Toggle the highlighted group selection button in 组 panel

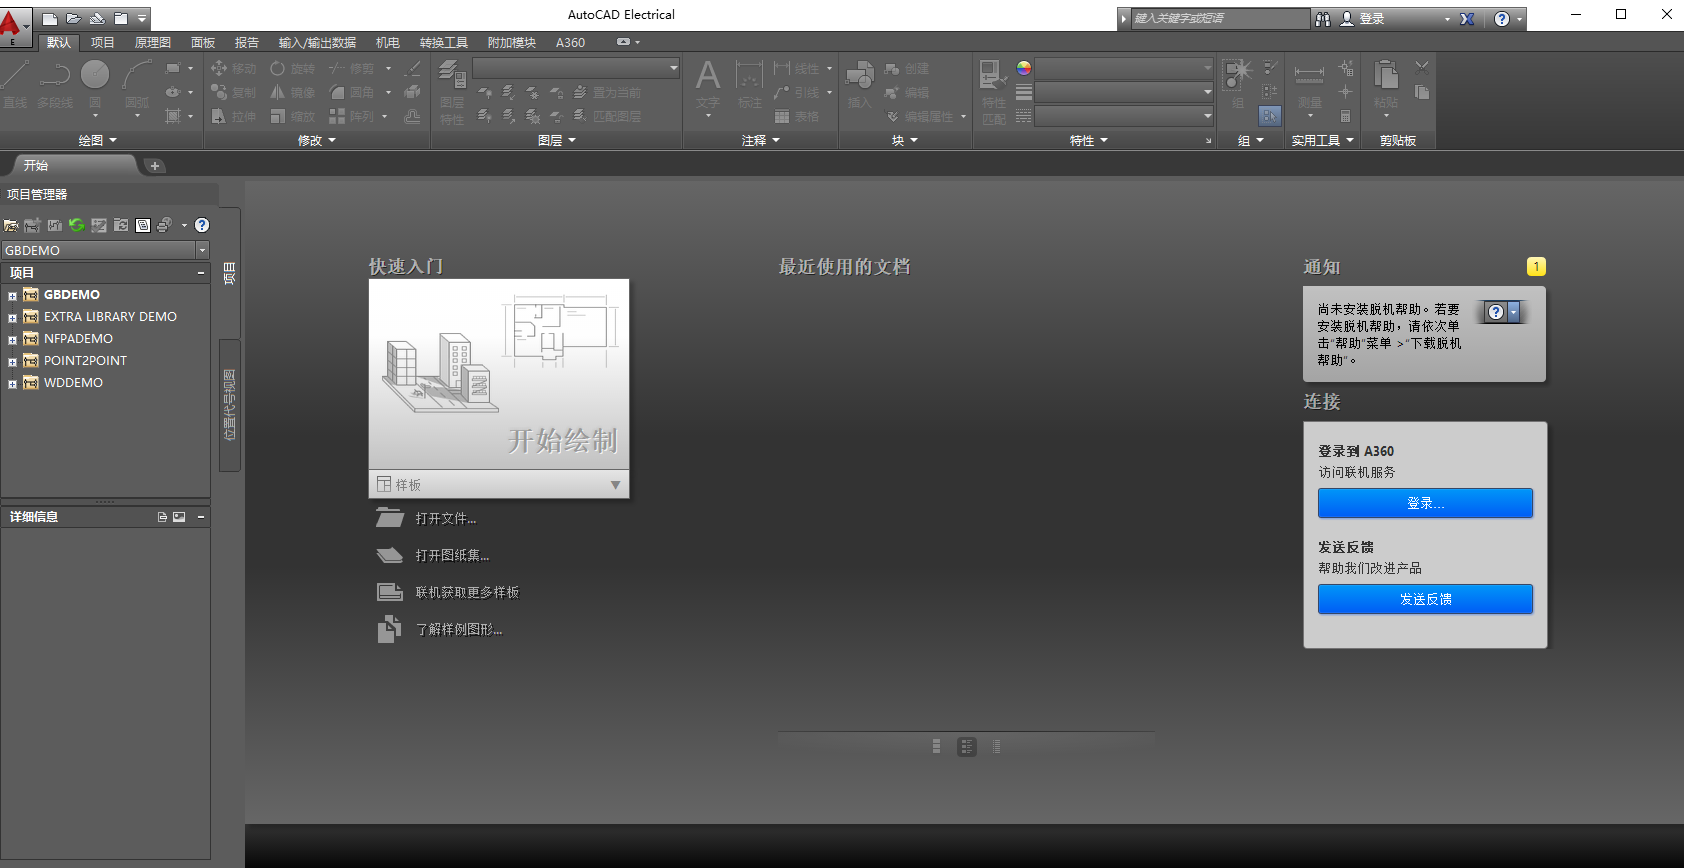(x=1269, y=116)
